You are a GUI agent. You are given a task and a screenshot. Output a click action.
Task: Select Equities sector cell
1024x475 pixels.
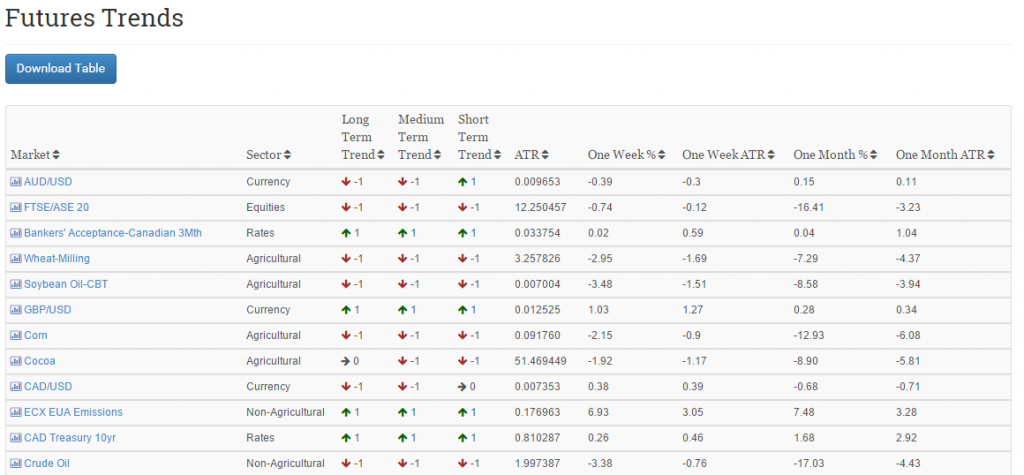coord(266,207)
